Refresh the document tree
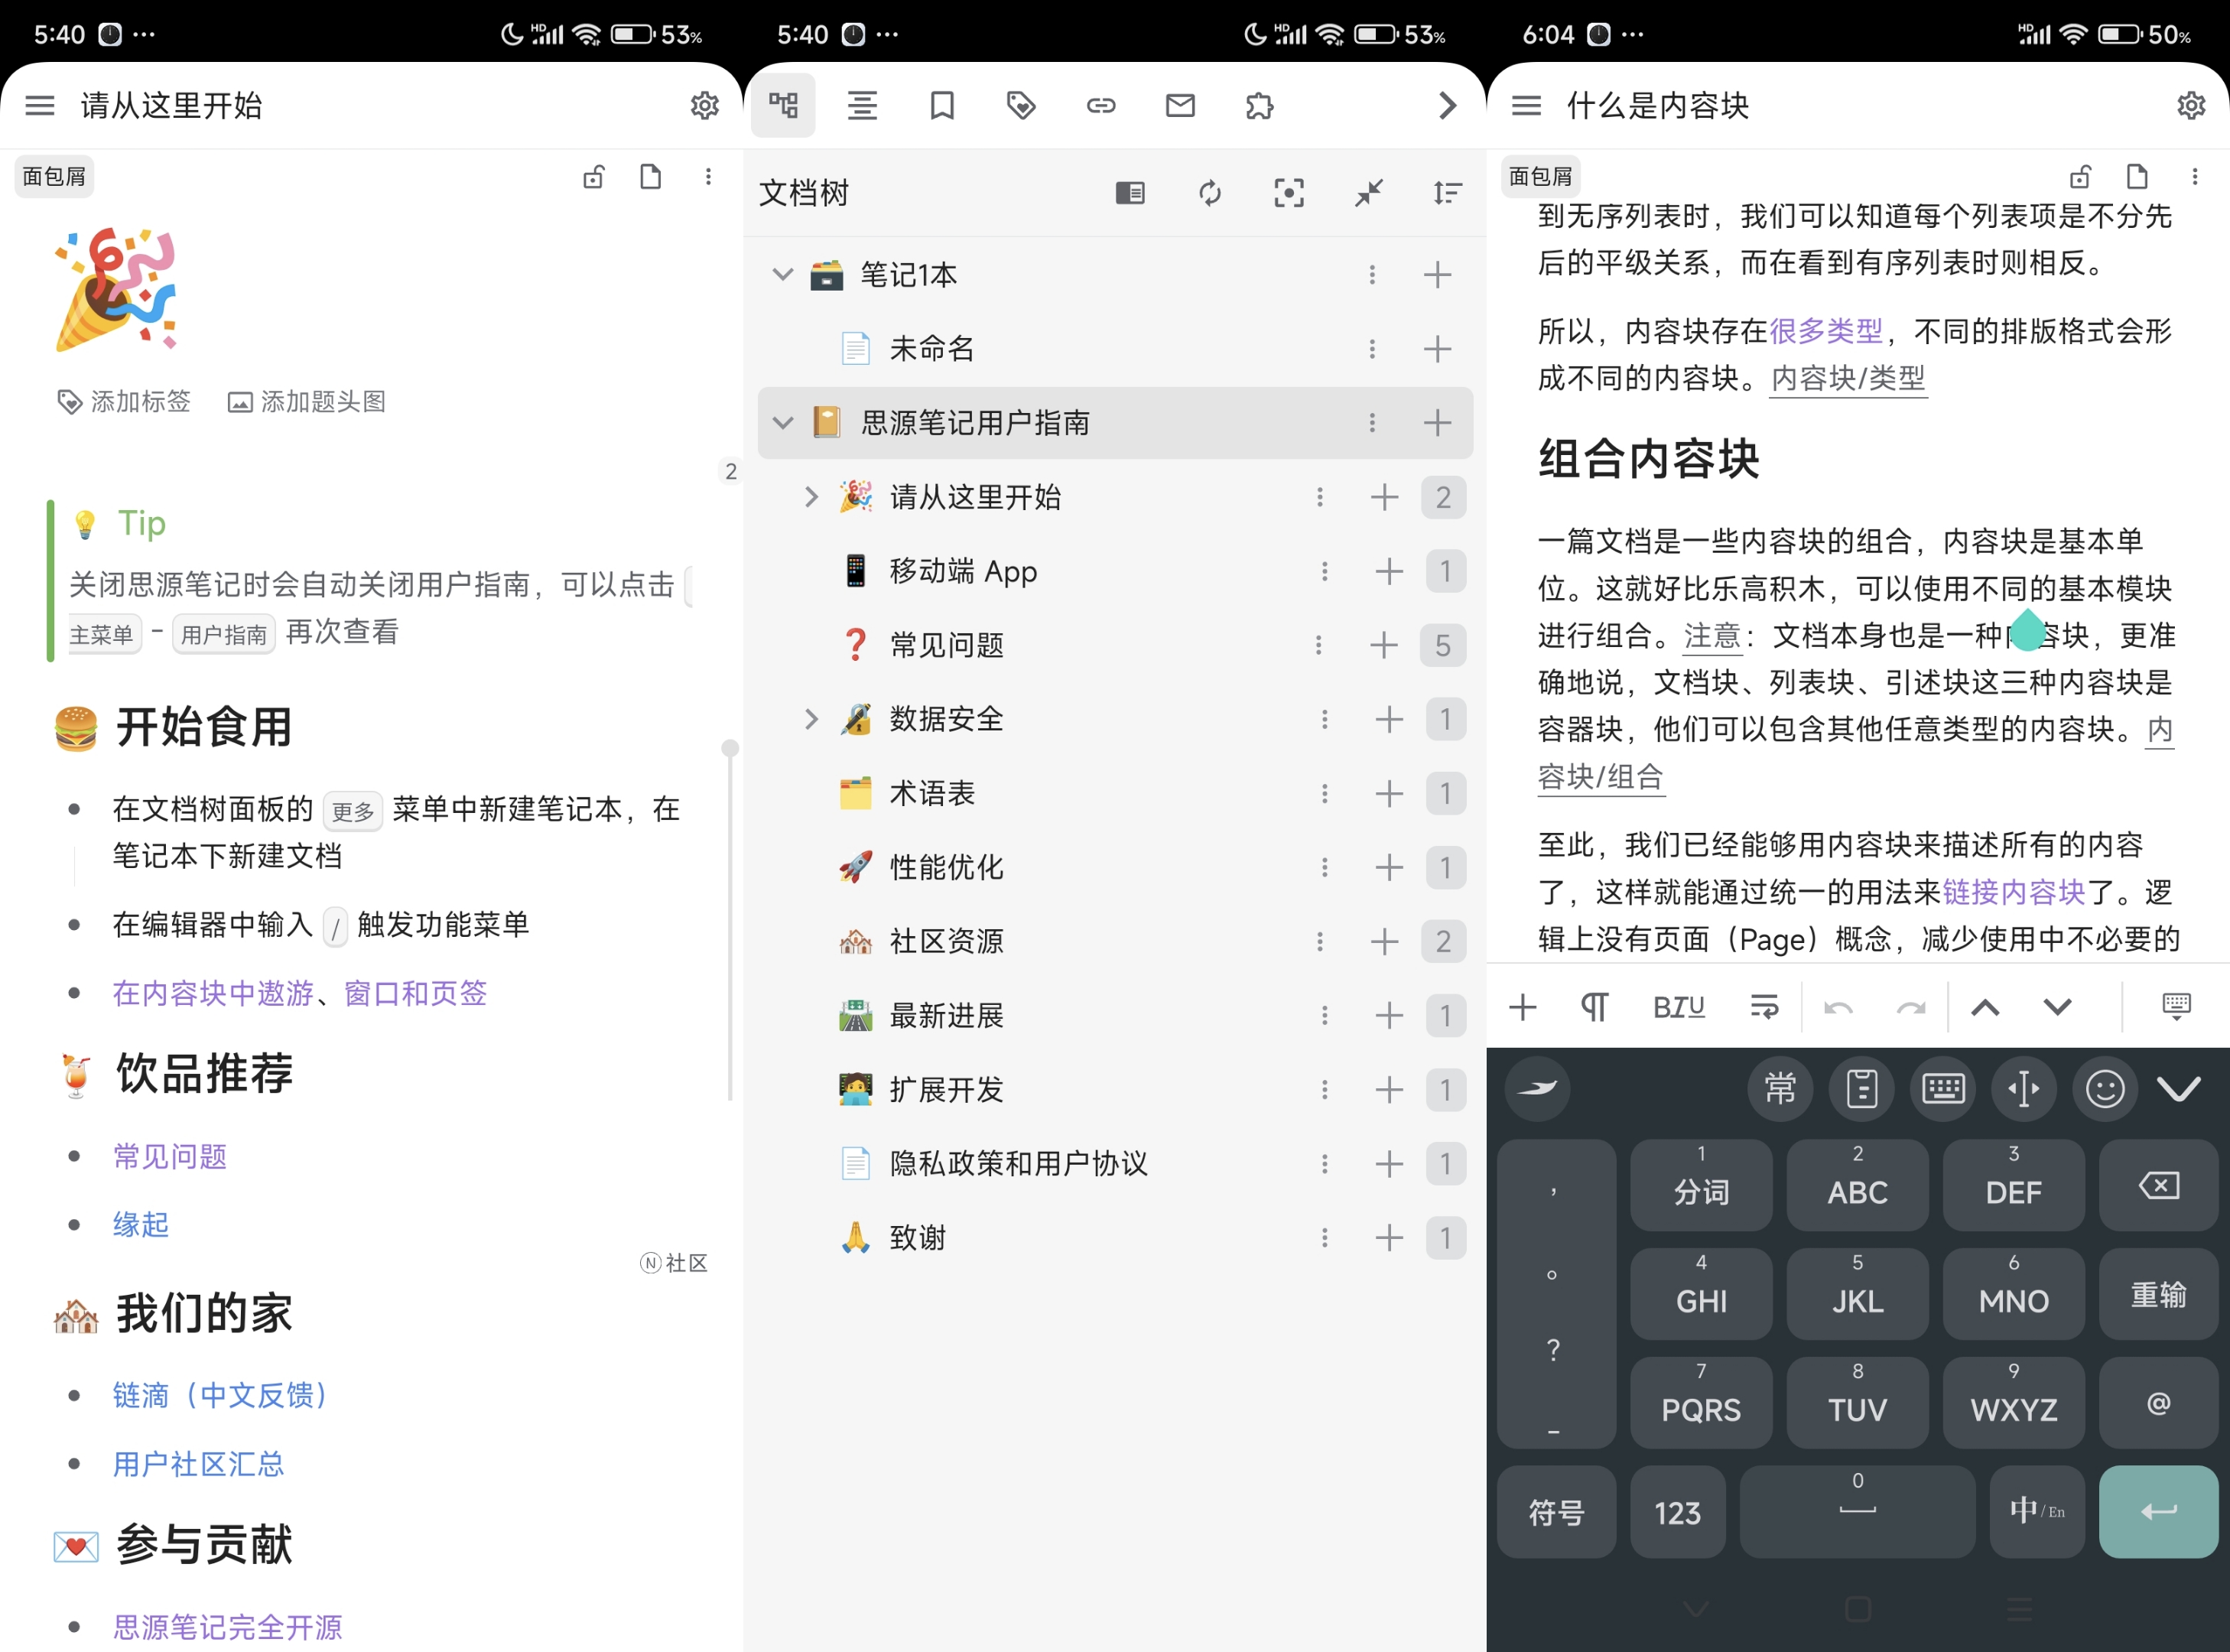This screenshot has width=2230, height=1652. pos(1210,193)
